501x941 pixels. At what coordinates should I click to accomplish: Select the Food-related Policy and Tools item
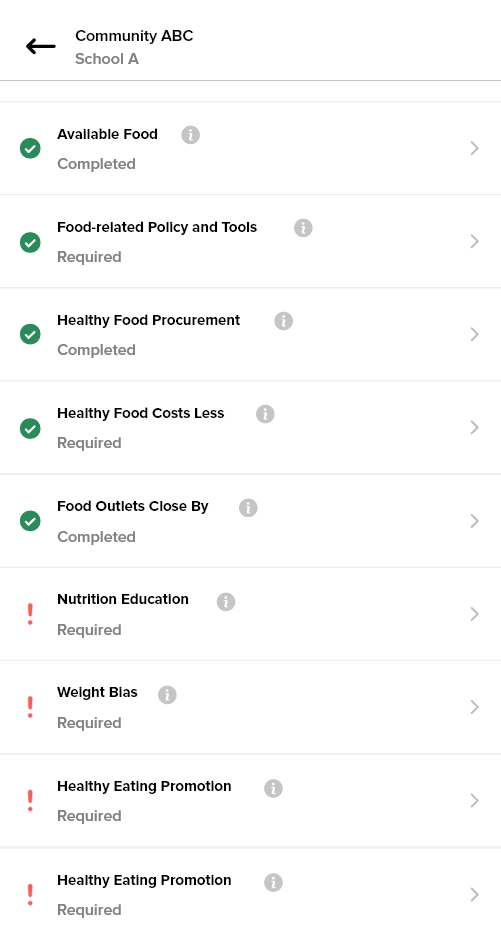(250, 241)
